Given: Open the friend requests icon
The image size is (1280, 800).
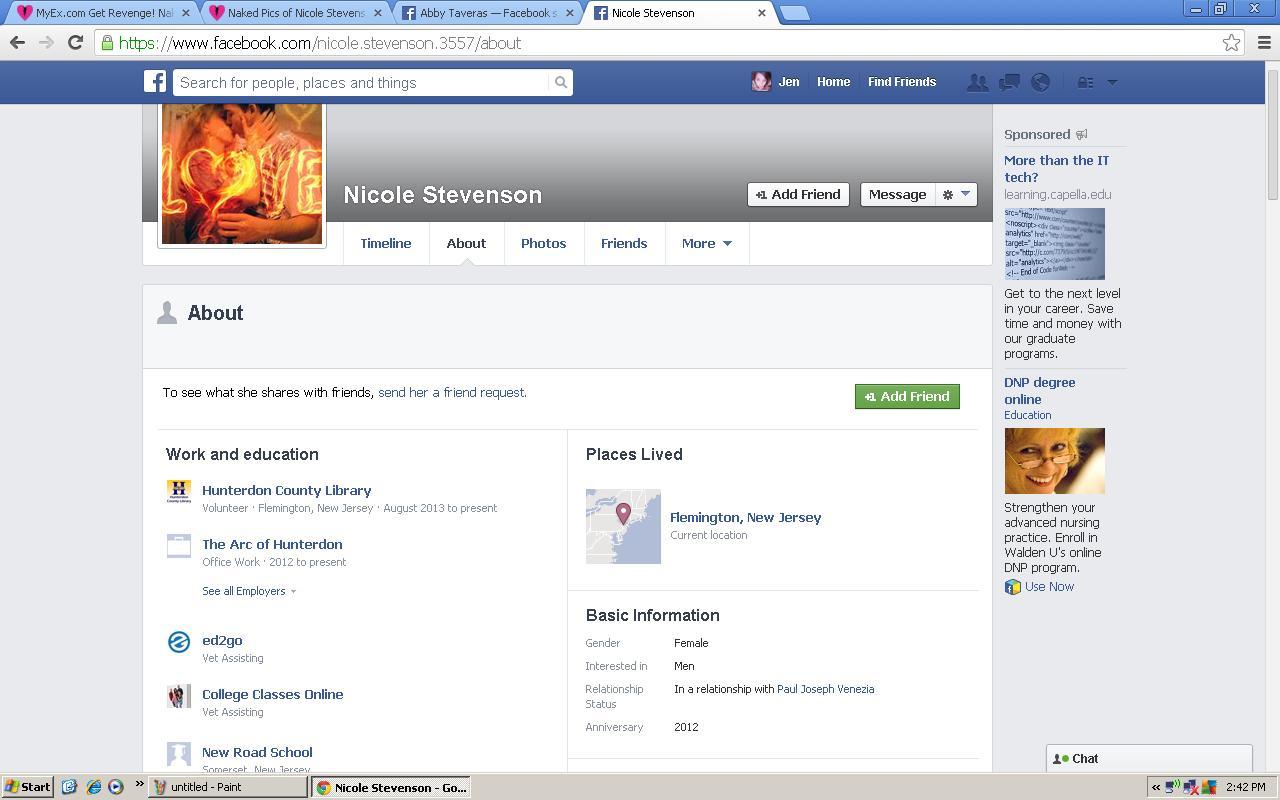Looking at the screenshot, I should point(977,83).
